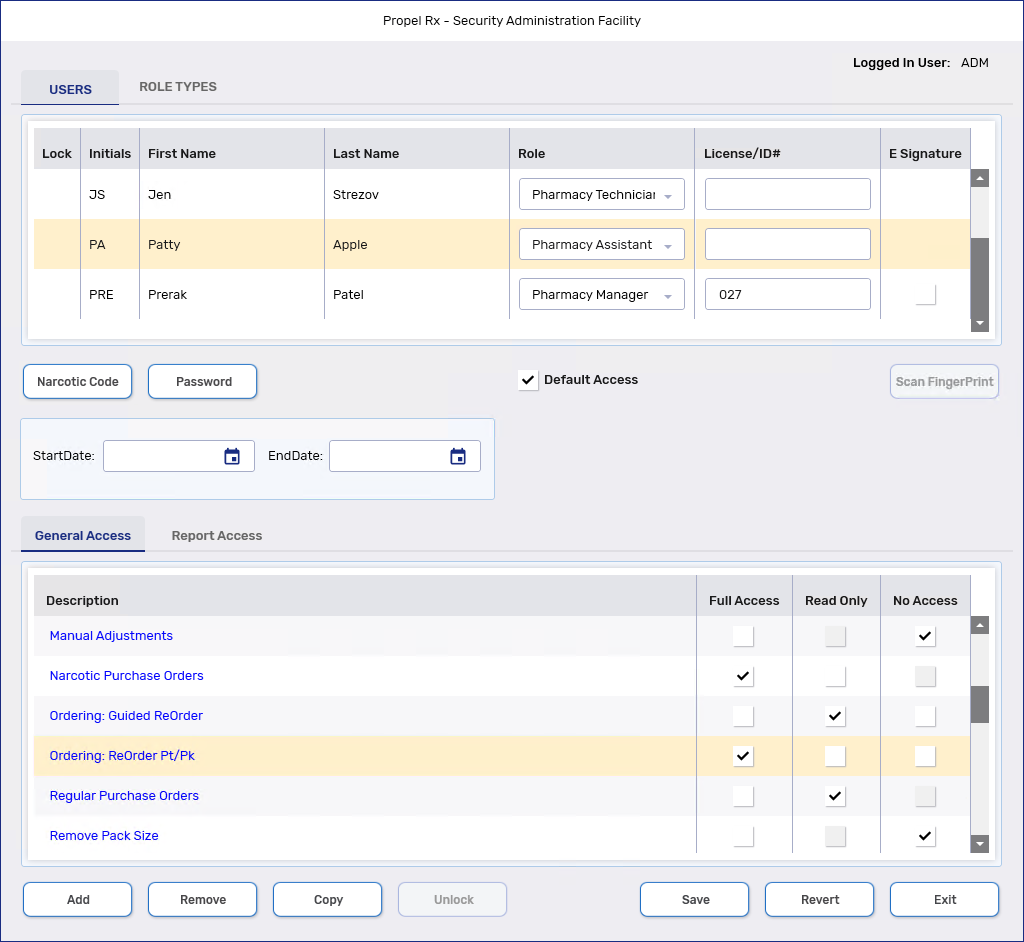Toggle the Default Access checkbox
The width and height of the screenshot is (1024, 942).
coord(529,381)
